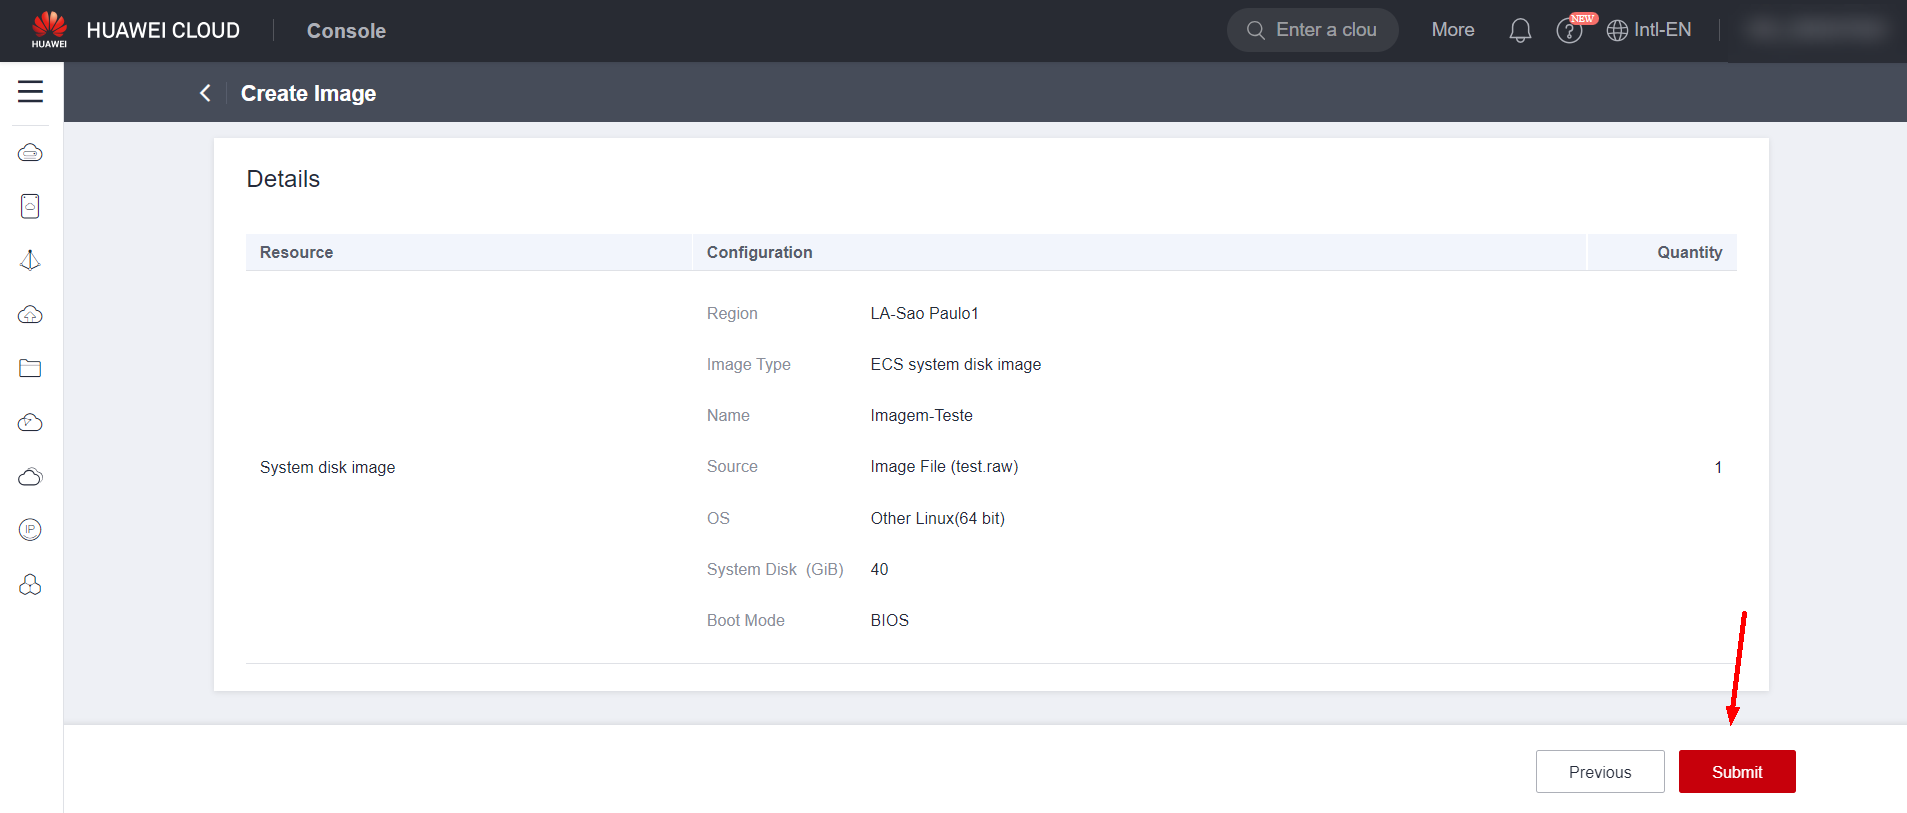Click the three-hexagon cluster sidebar icon

click(x=30, y=585)
